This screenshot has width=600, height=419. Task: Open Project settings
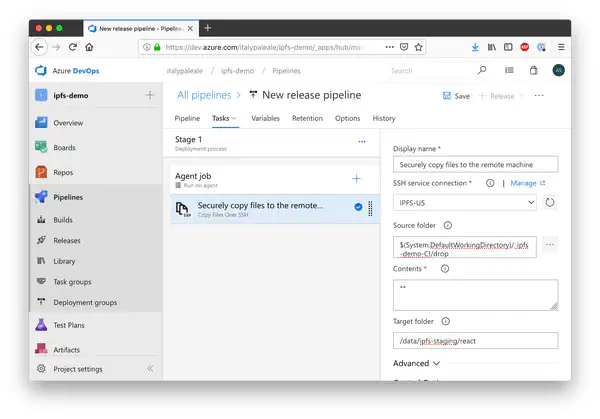tap(76, 369)
